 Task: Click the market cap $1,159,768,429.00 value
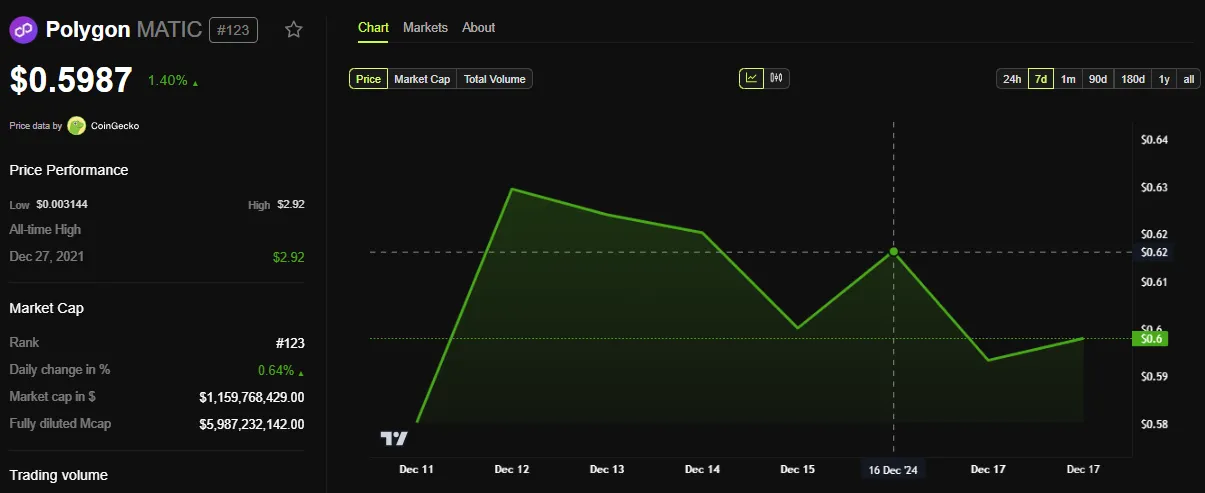(x=252, y=397)
